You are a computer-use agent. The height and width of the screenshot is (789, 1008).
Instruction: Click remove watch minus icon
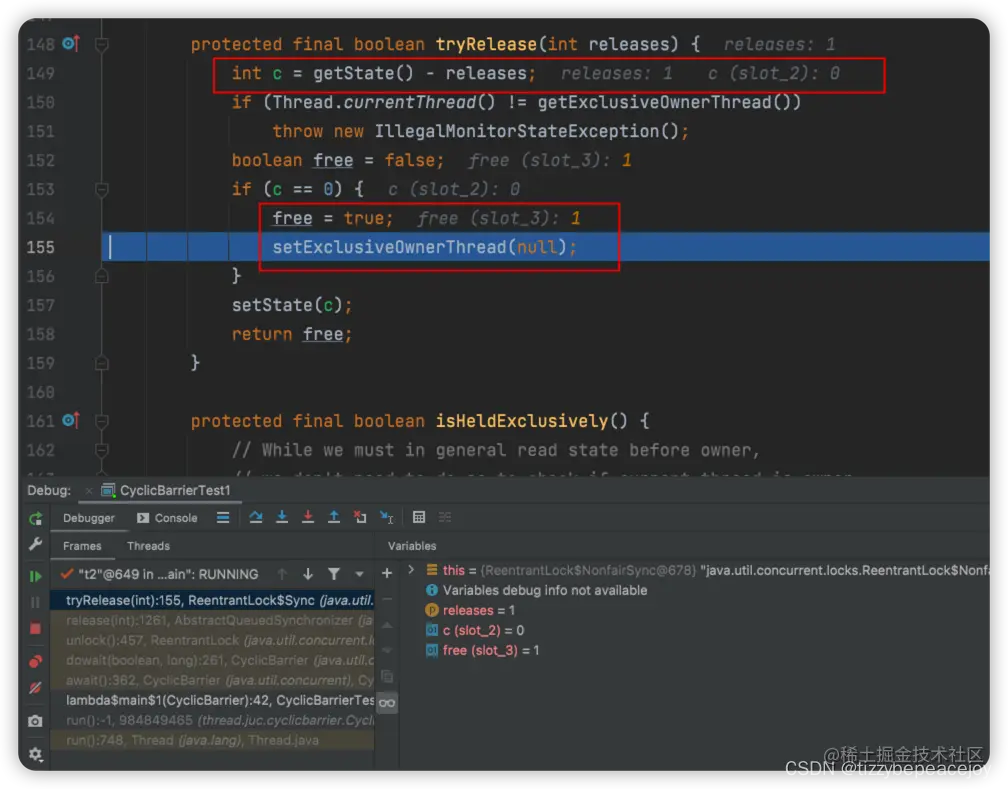[387, 599]
